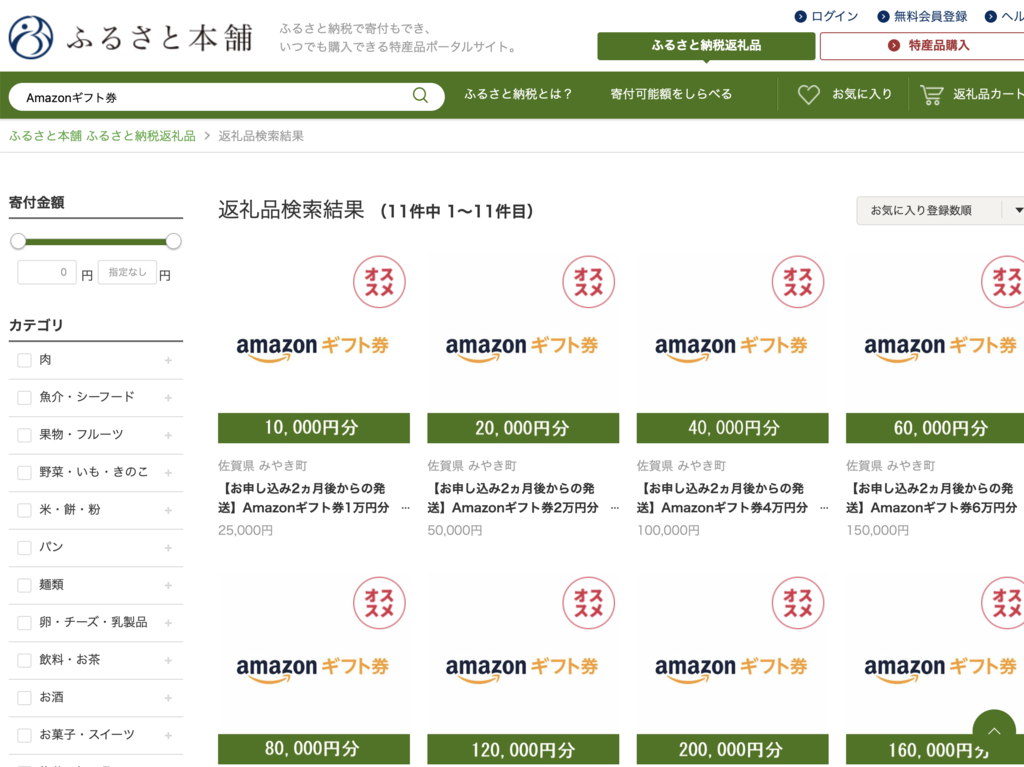
Task: Open the 40,000円分 Amazon gift thumbnail
Action: click(733, 347)
